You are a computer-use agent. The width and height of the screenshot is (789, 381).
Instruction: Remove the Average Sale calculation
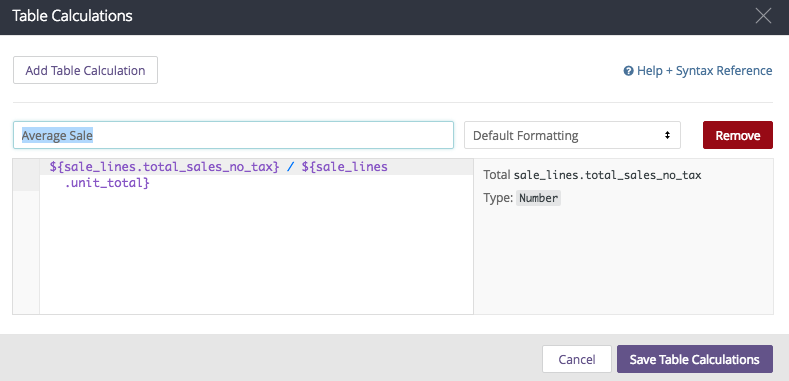(x=738, y=135)
